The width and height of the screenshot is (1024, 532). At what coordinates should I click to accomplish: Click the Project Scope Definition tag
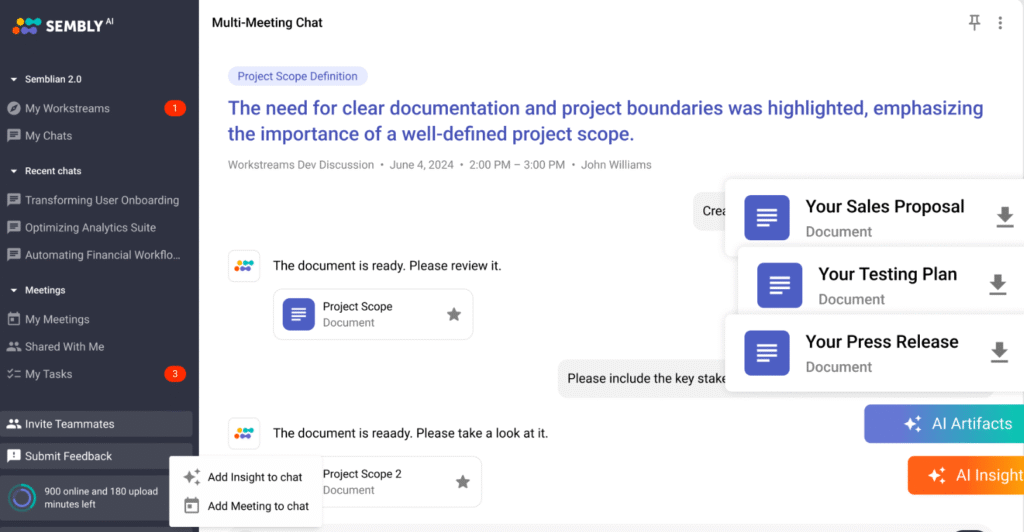coord(297,76)
